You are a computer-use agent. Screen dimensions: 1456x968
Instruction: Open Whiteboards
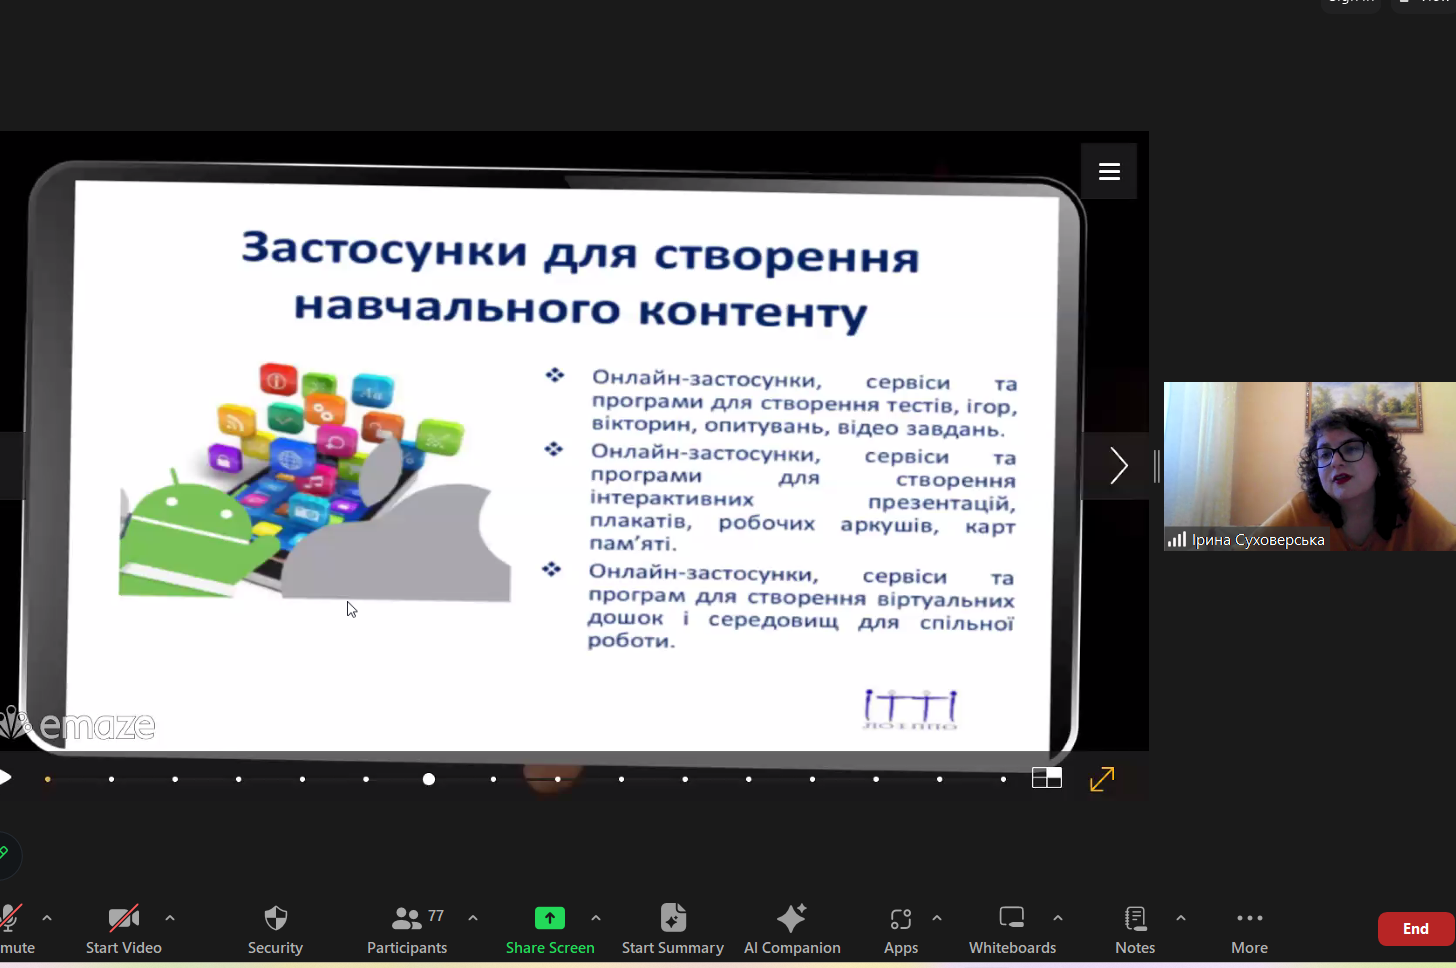(x=1011, y=919)
